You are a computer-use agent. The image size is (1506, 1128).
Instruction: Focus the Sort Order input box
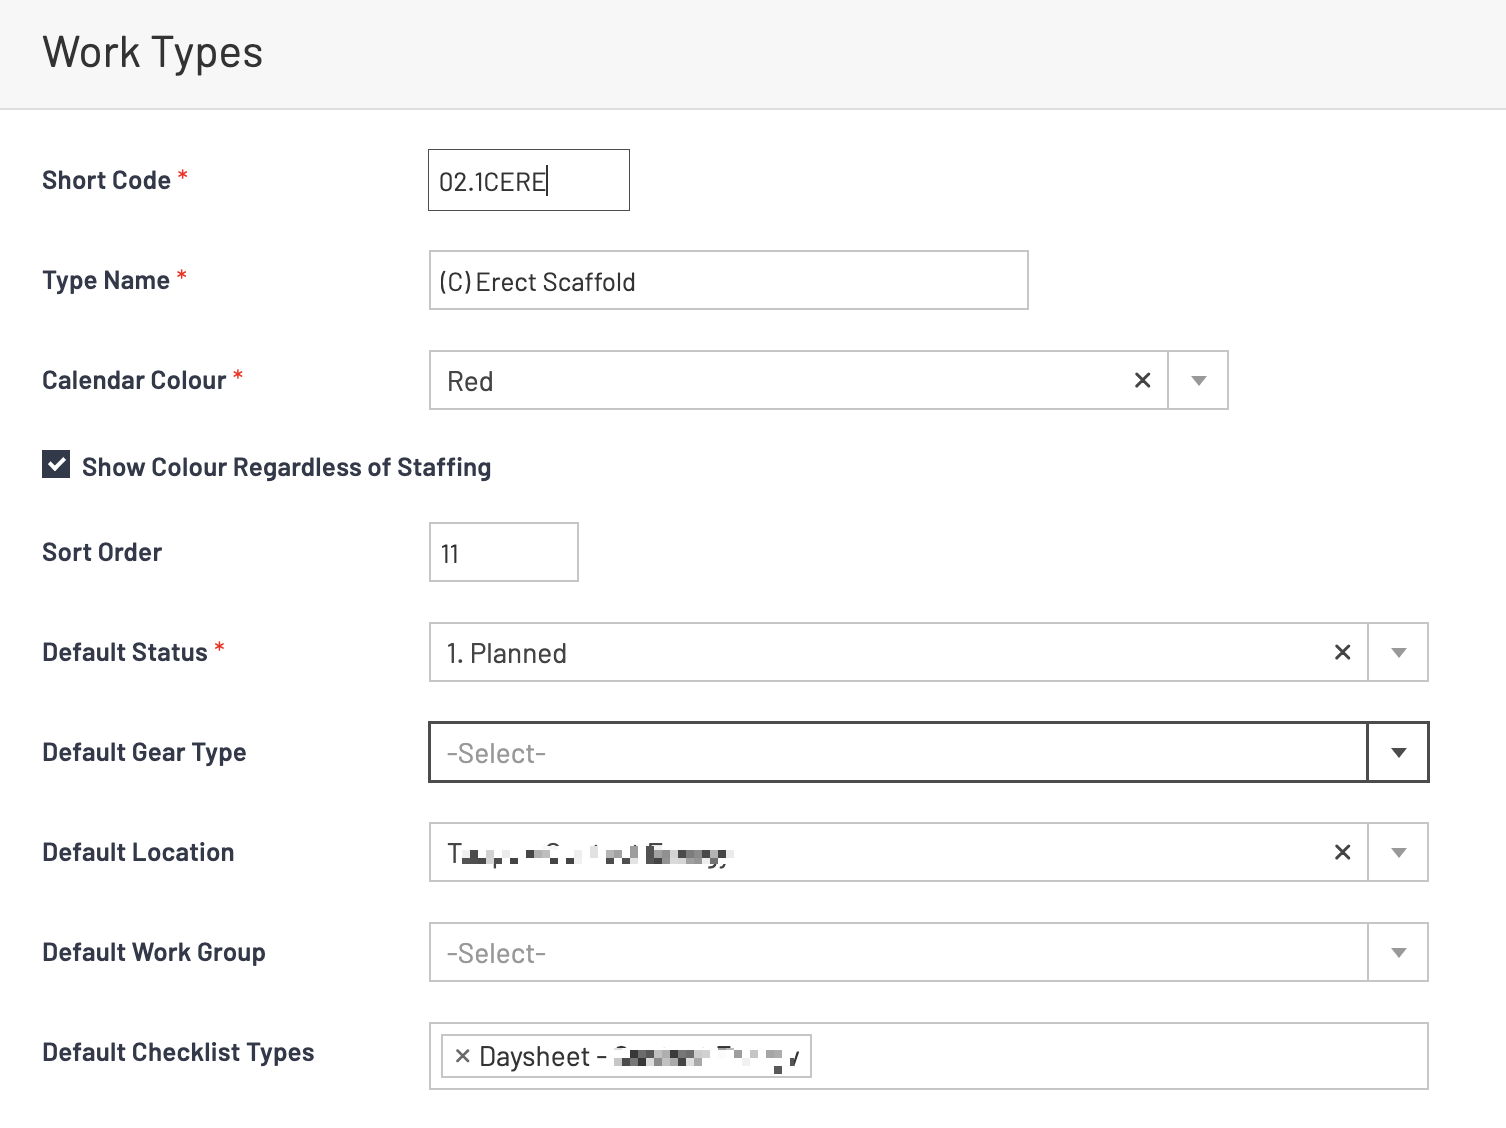[503, 553]
